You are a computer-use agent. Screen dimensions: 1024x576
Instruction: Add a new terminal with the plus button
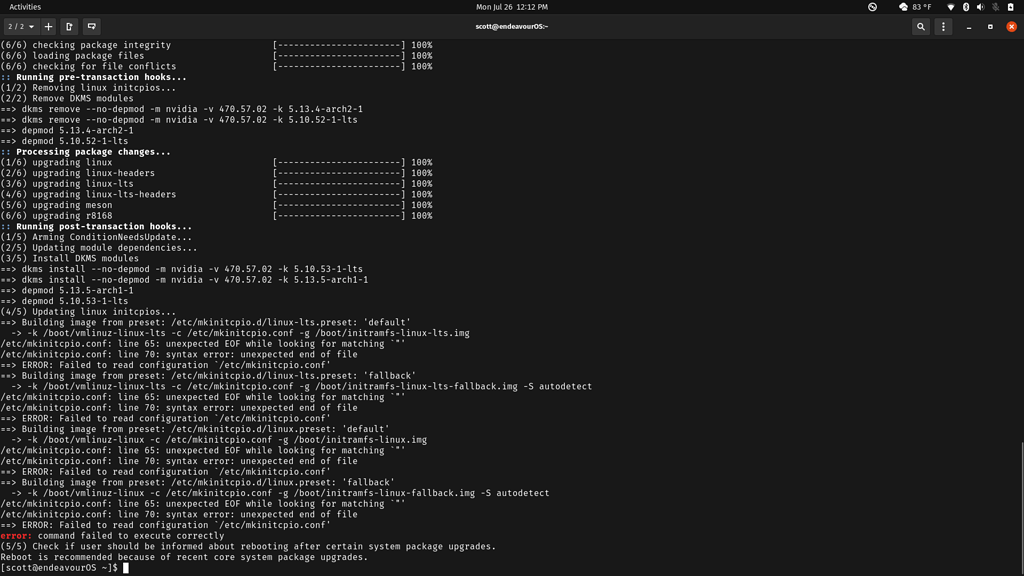[x=48, y=27]
